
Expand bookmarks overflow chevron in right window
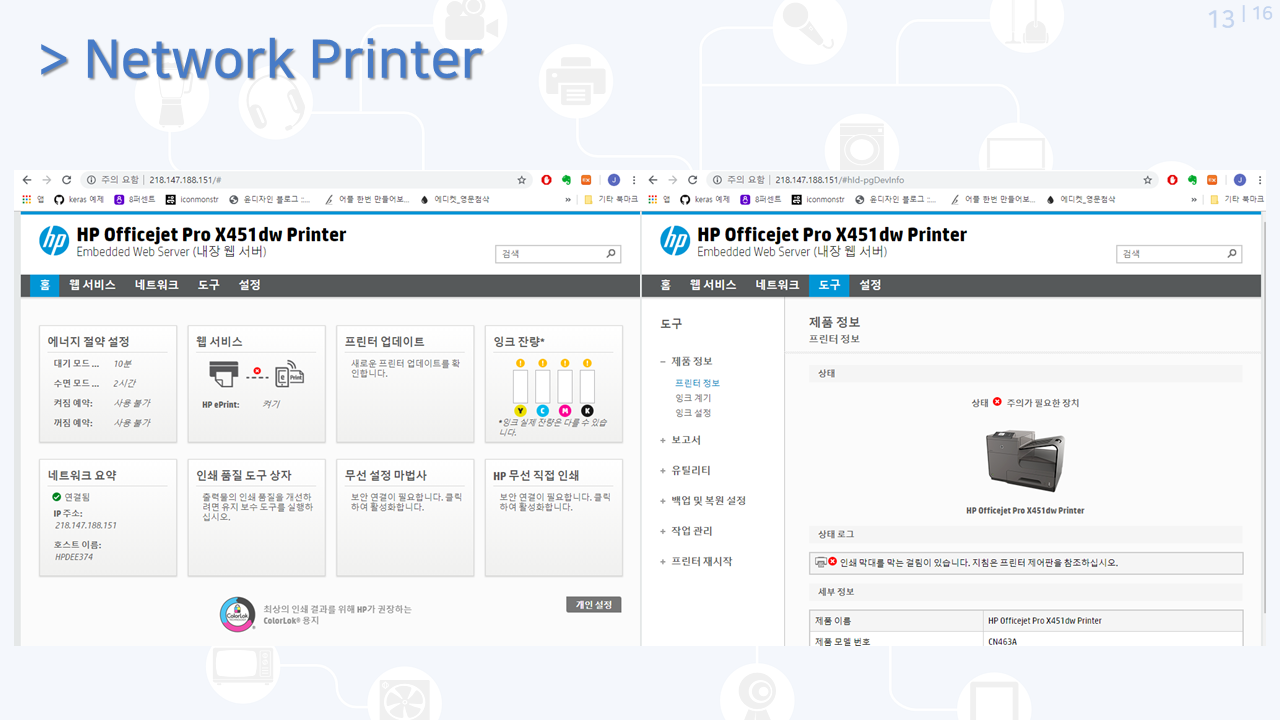click(x=1193, y=199)
